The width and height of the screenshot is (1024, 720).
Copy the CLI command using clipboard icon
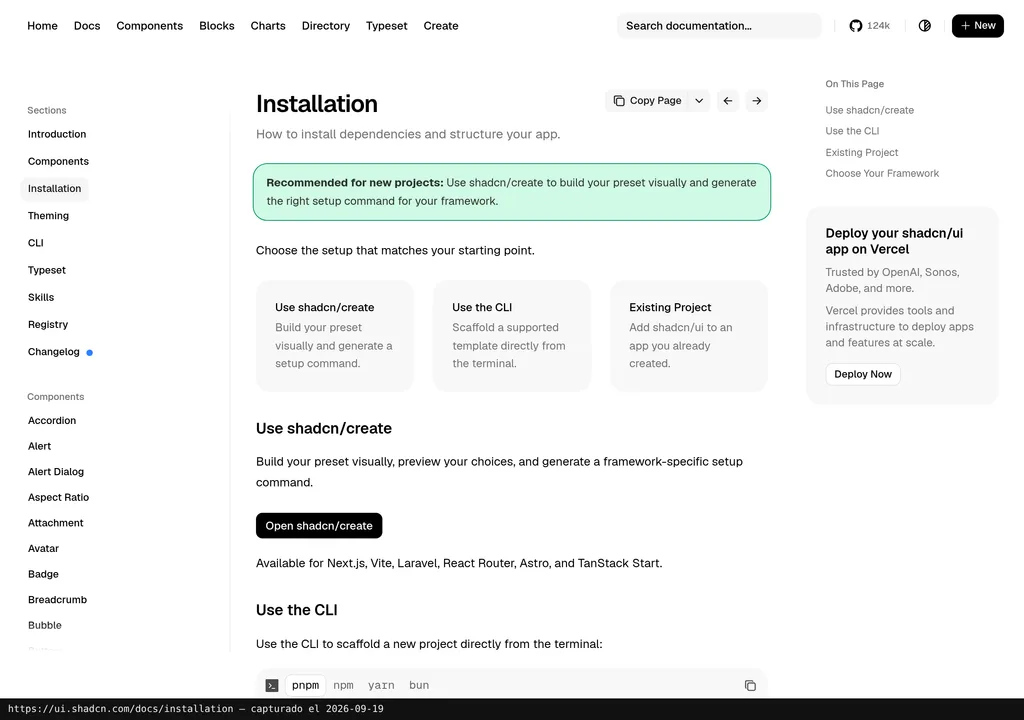click(750, 685)
